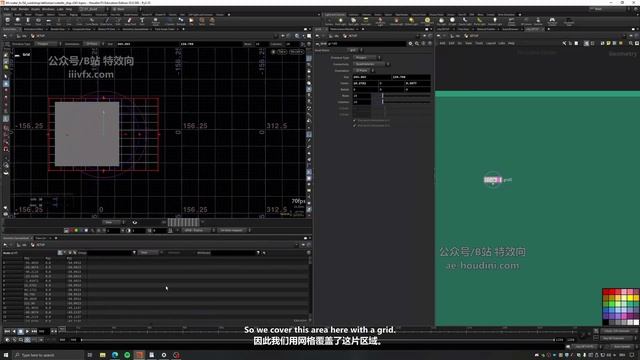Viewport: 640px width, 360px height.
Task: Open the Layout menu in network editor
Action: (x=491, y=43)
